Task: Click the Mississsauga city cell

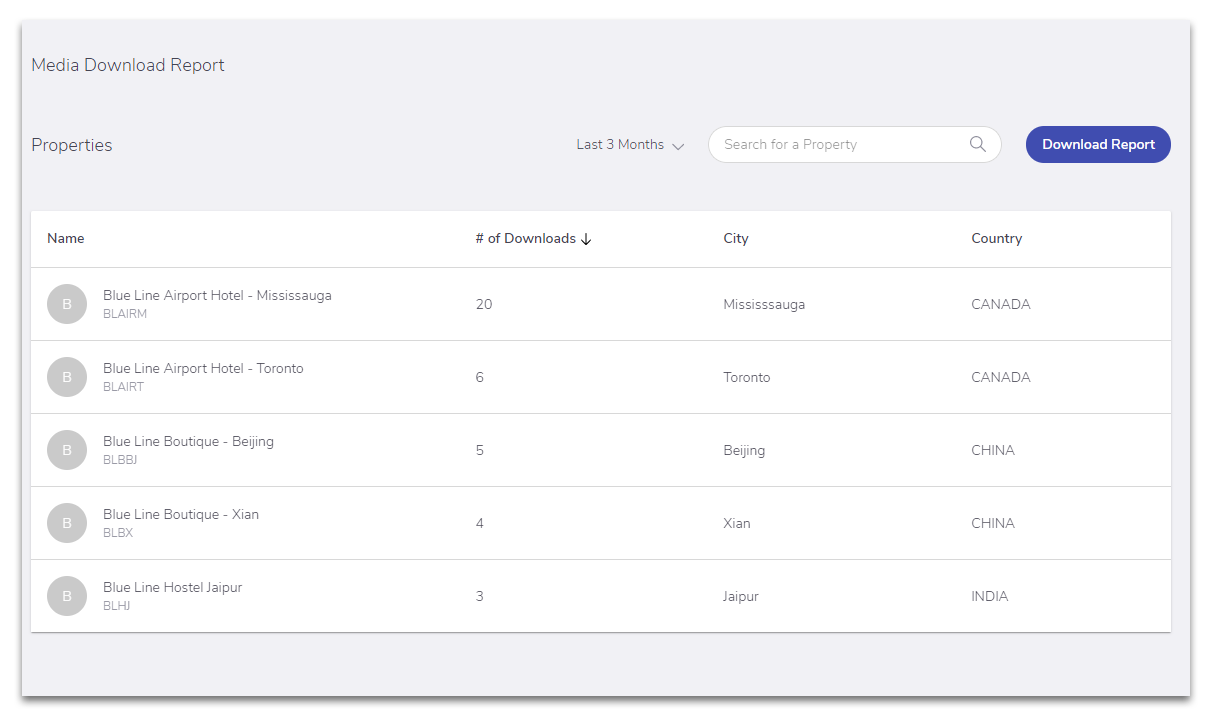Action: point(764,304)
